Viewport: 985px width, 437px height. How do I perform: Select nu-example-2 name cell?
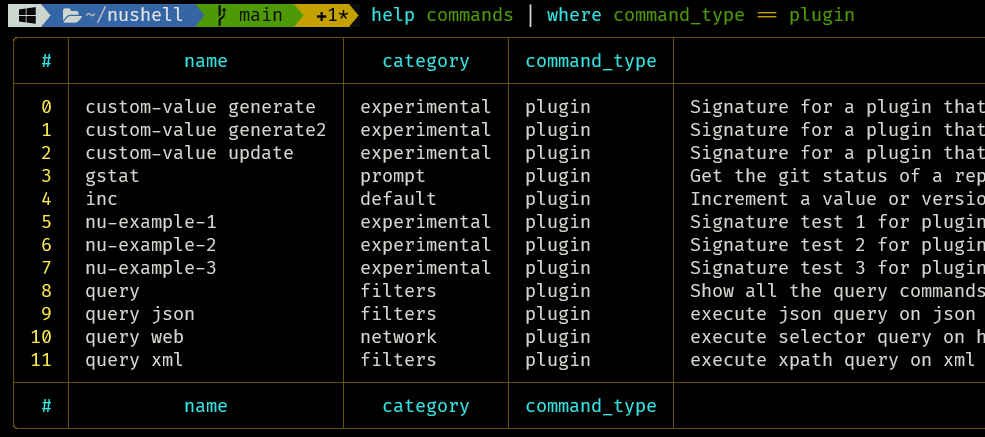(151, 245)
